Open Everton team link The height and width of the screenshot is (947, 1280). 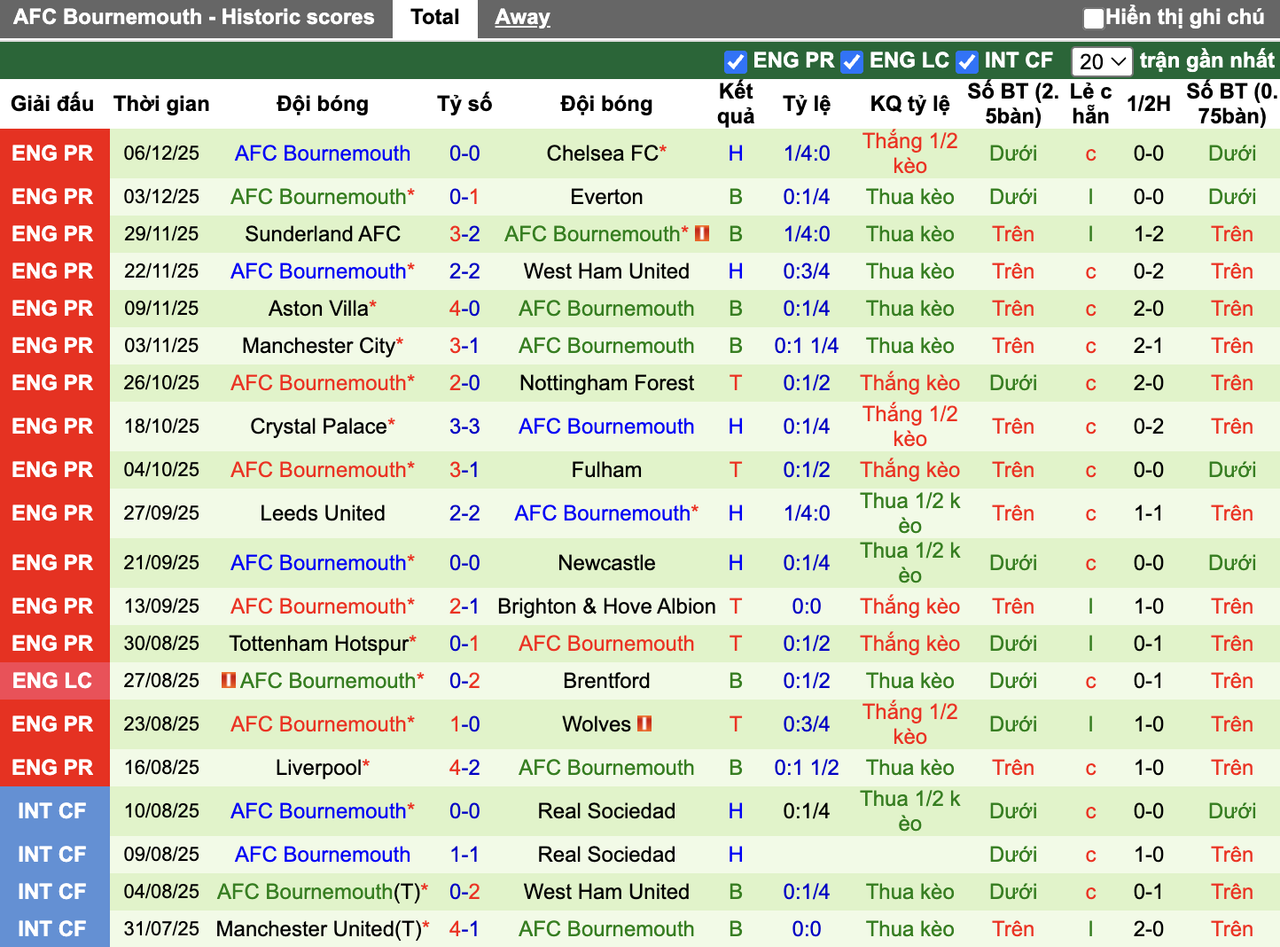coord(607,197)
